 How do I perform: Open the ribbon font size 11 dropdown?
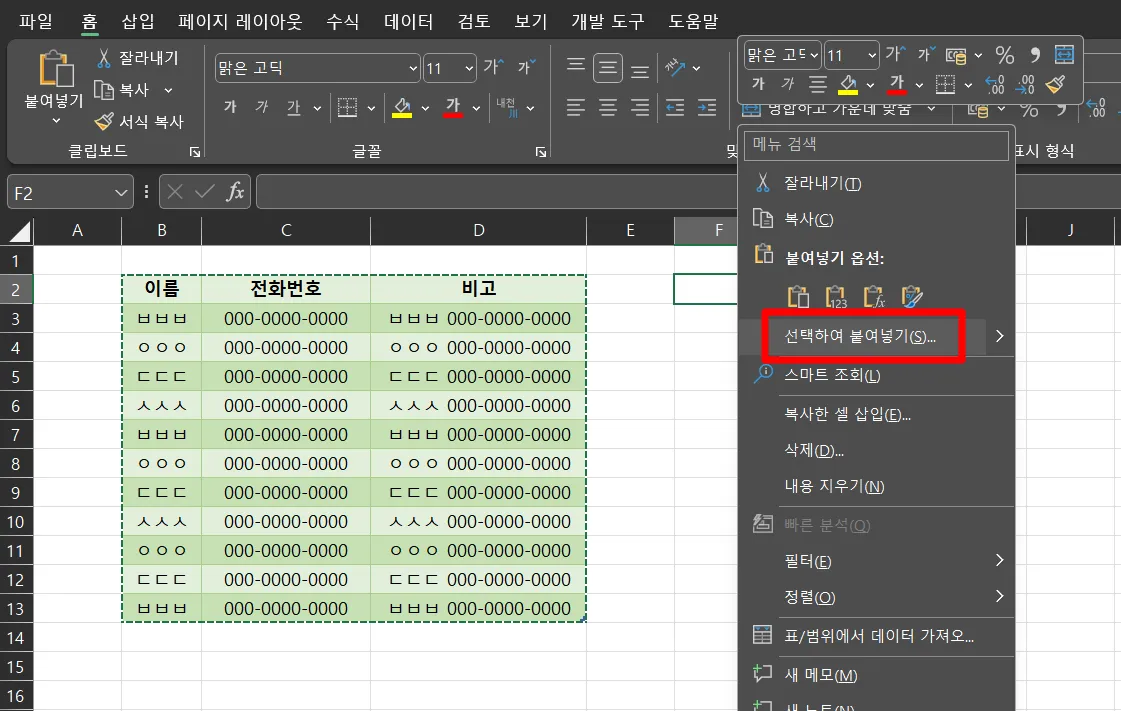point(469,69)
